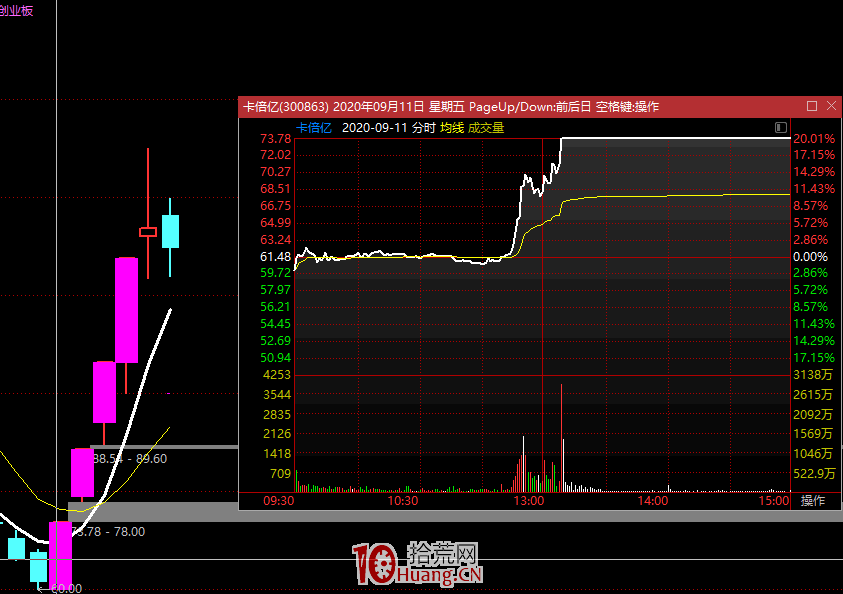Click the 创业板 label at top left

click(16, 10)
